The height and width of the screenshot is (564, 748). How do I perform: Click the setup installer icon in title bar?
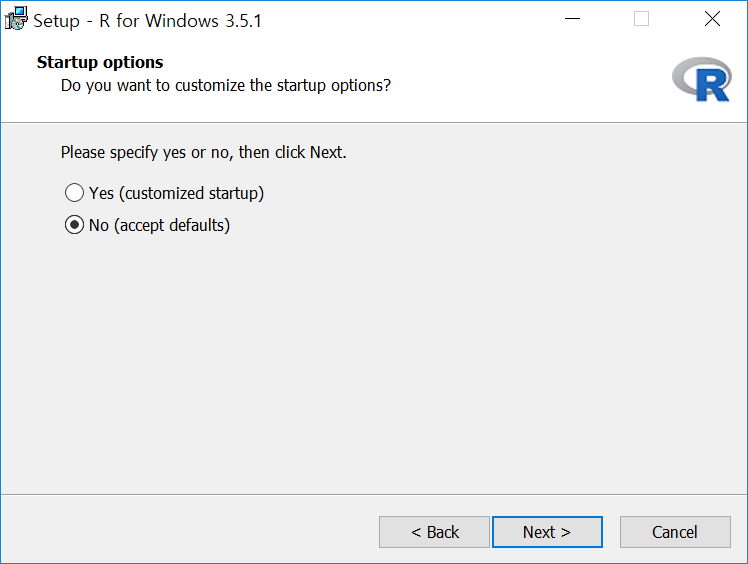coord(16,19)
